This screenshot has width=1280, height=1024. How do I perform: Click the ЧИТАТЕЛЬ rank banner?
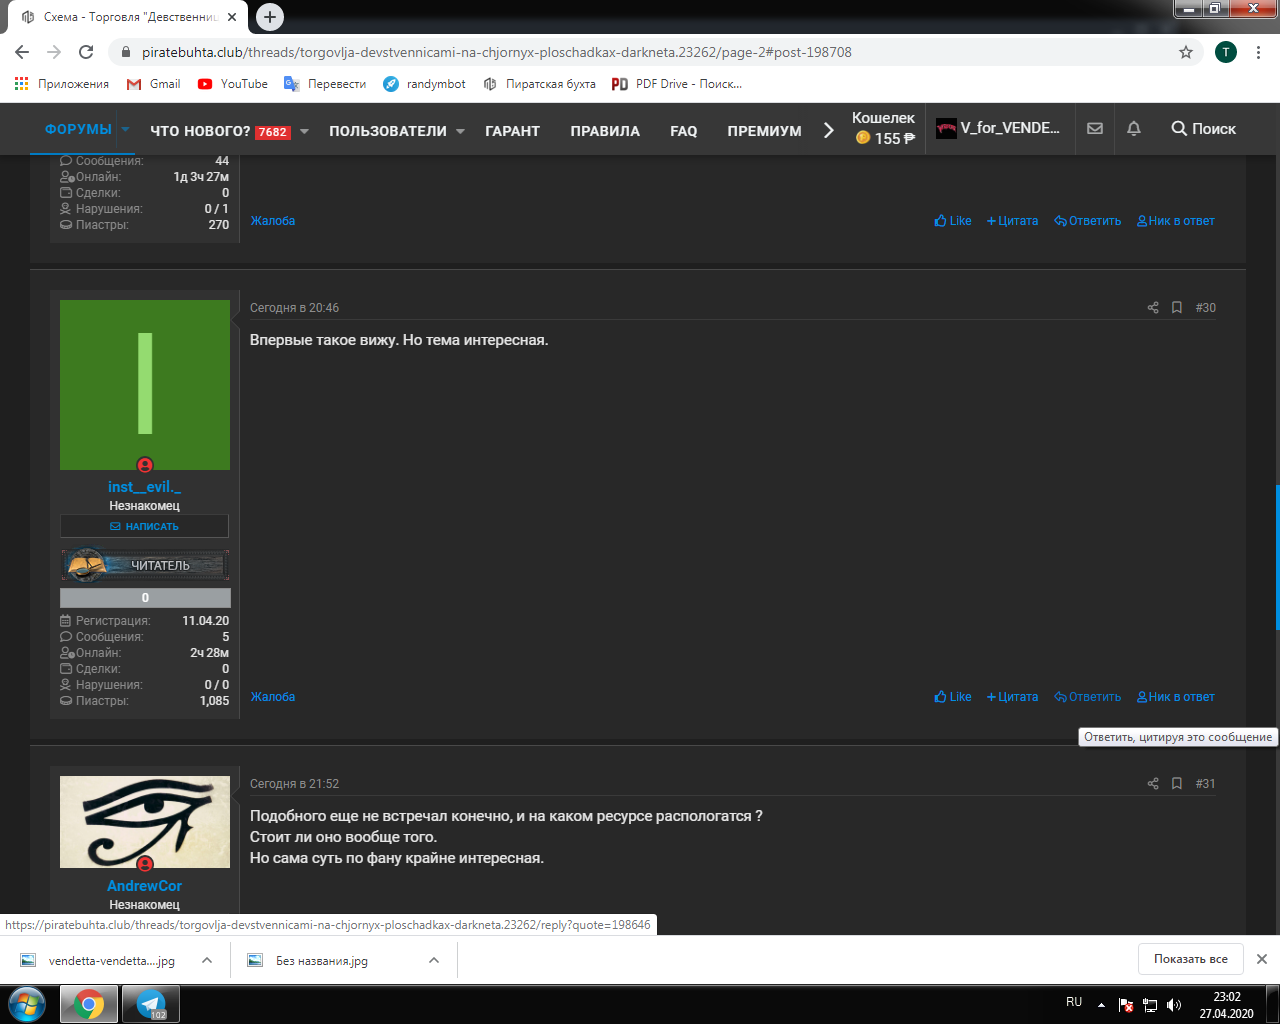coord(145,565)
